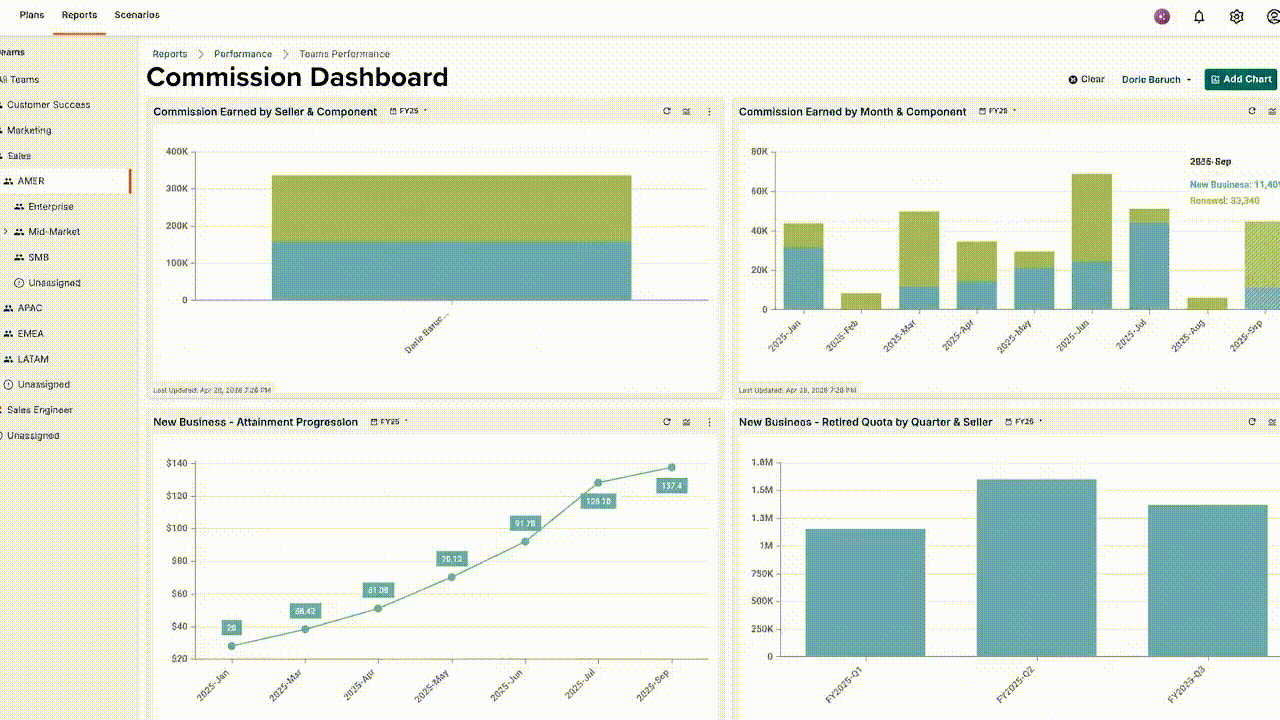
Task: Open fiscal year dropdown on Retired Quota chart
Action: [x=1024, y=422]
